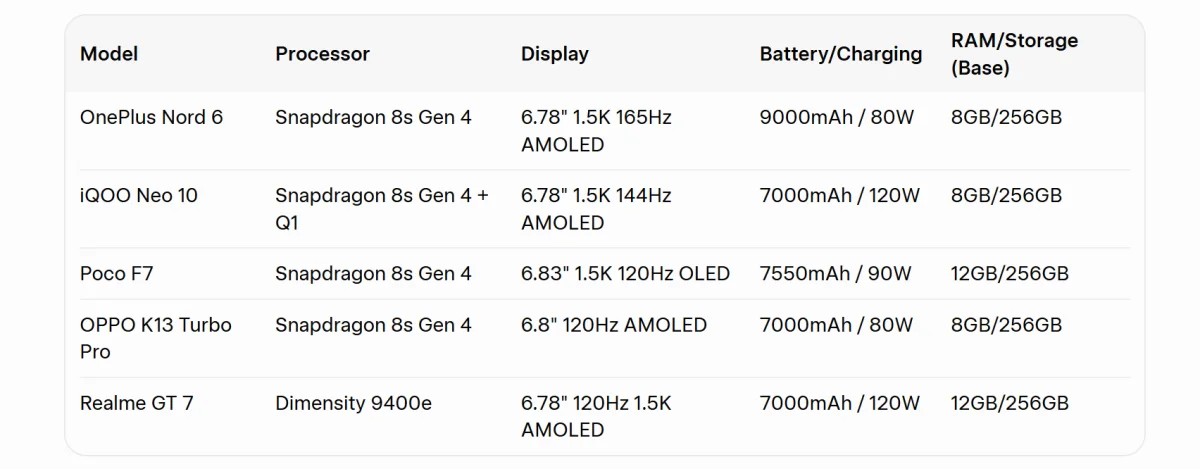The height and width of the screenshot is (469, 1200).
Task: Click the 6.8" 120Hz AMOLED display cell
Action: coord(614,325)
